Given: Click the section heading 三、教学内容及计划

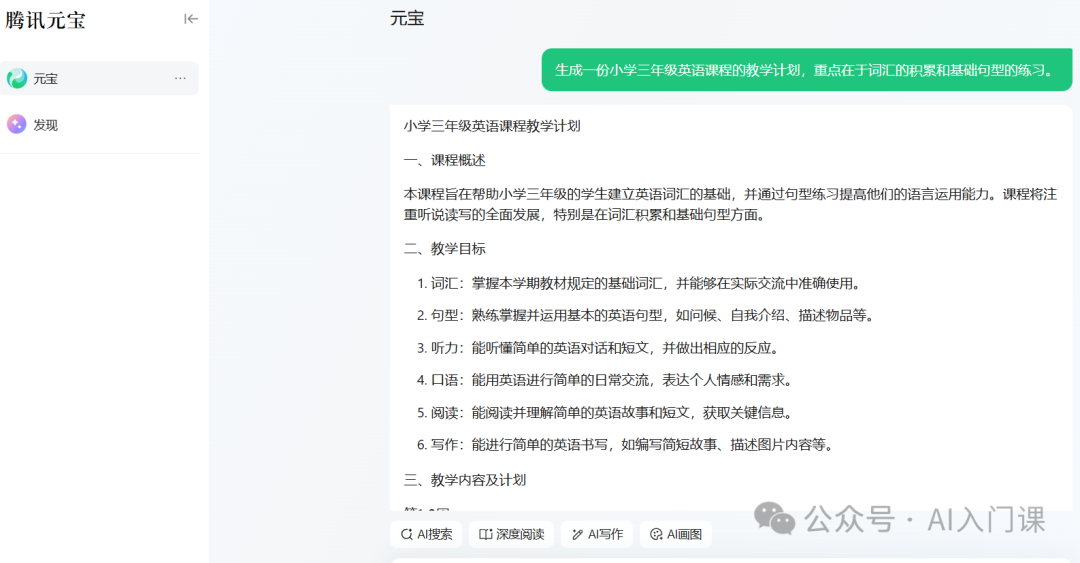Looking at the screenshot, I should 465,480.
